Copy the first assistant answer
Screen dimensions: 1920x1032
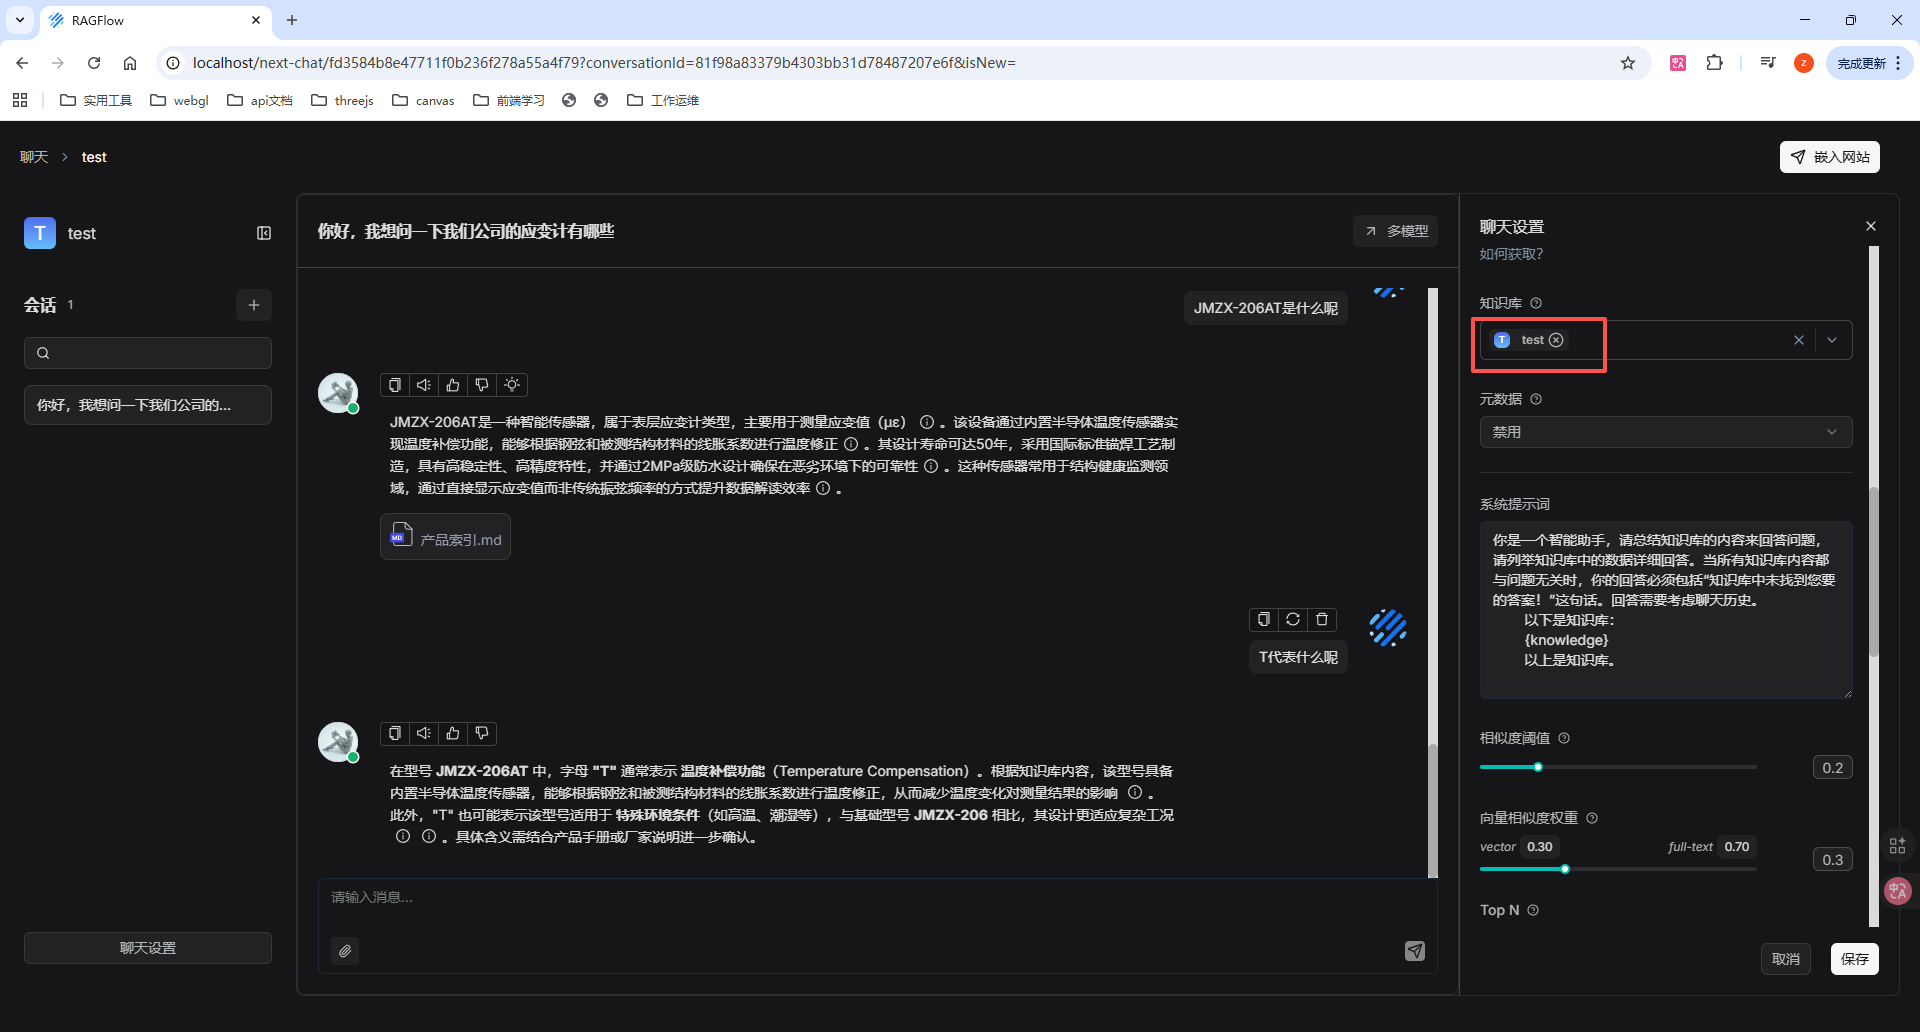click(x=395, y=385)
